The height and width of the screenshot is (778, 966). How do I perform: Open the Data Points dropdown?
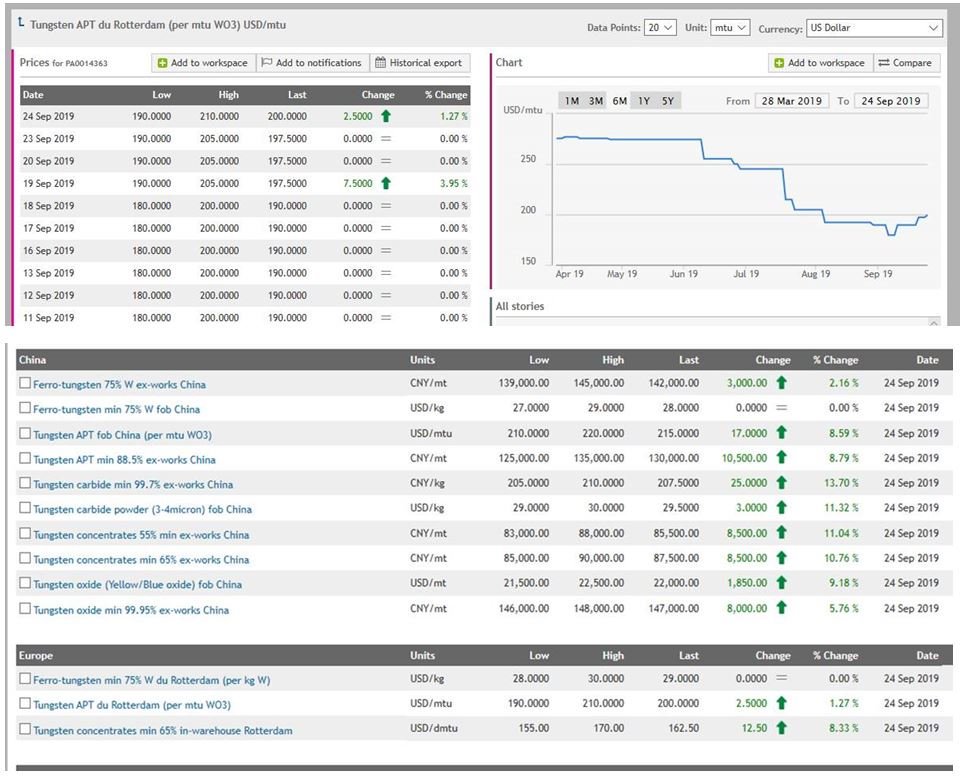tap(660, 28)
